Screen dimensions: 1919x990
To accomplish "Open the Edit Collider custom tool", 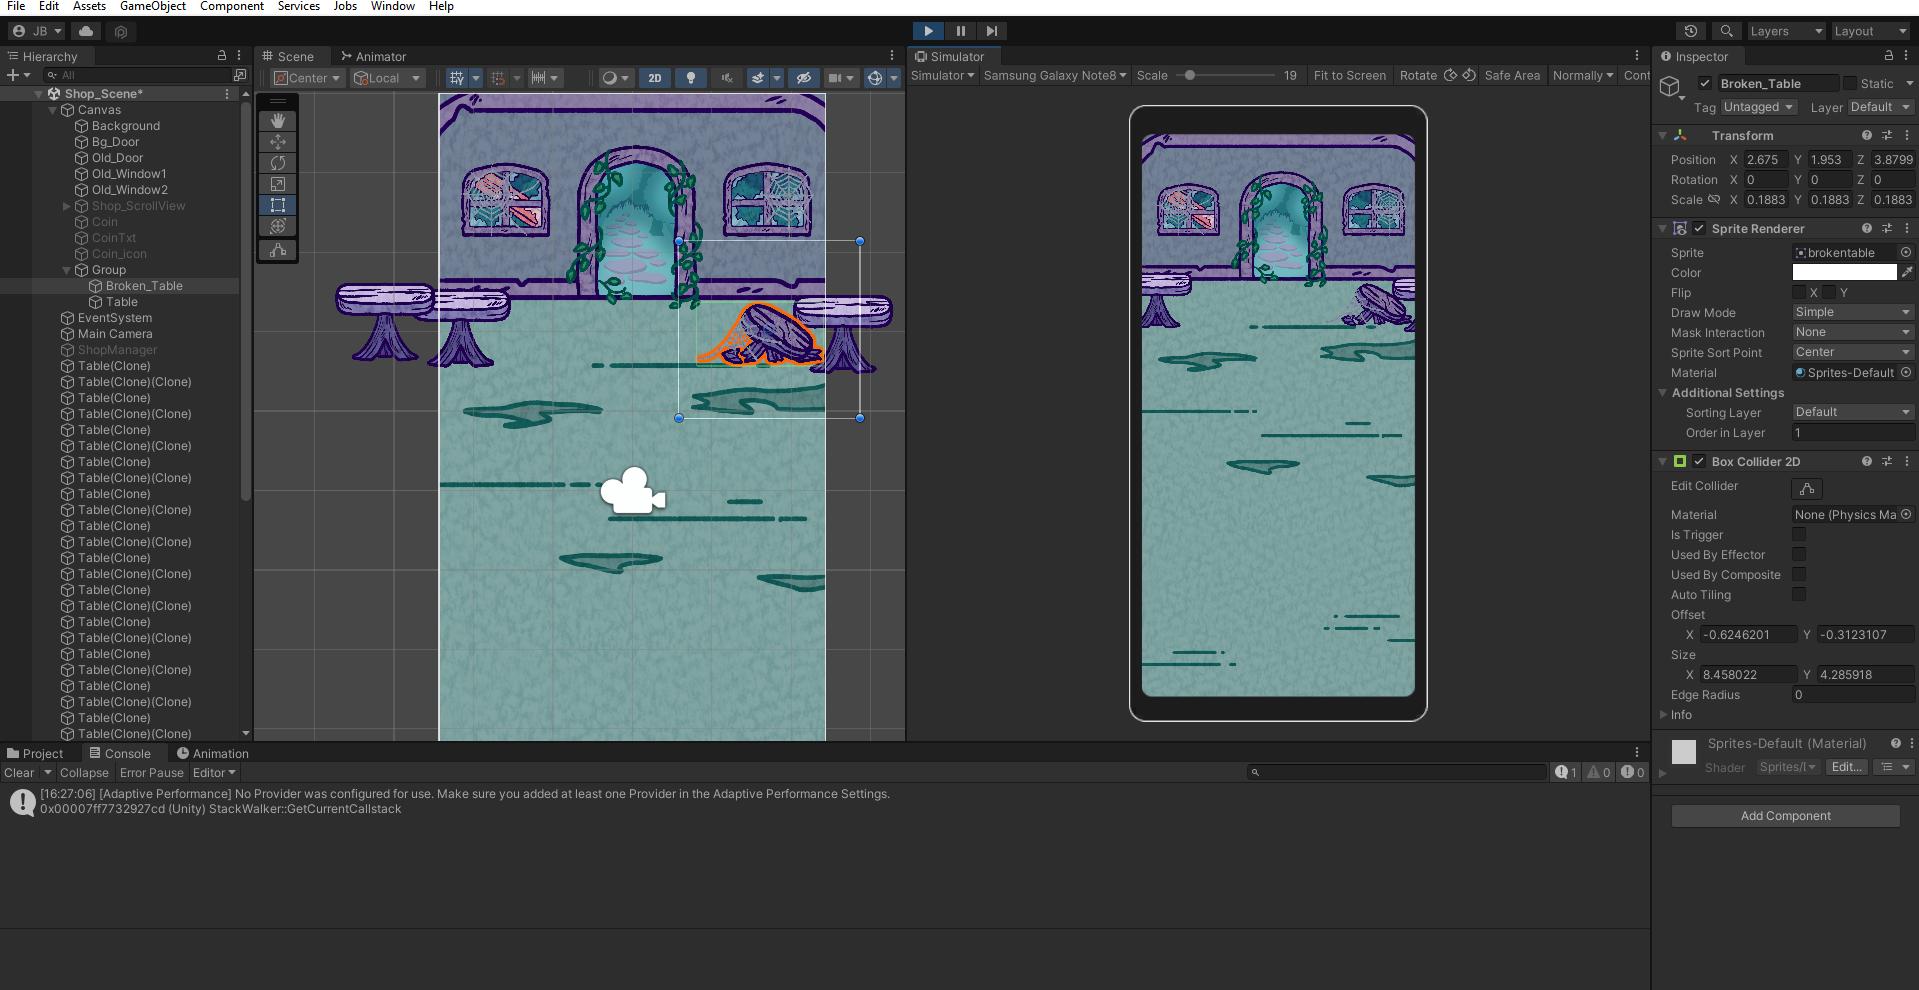I will [x=278, y=250].
